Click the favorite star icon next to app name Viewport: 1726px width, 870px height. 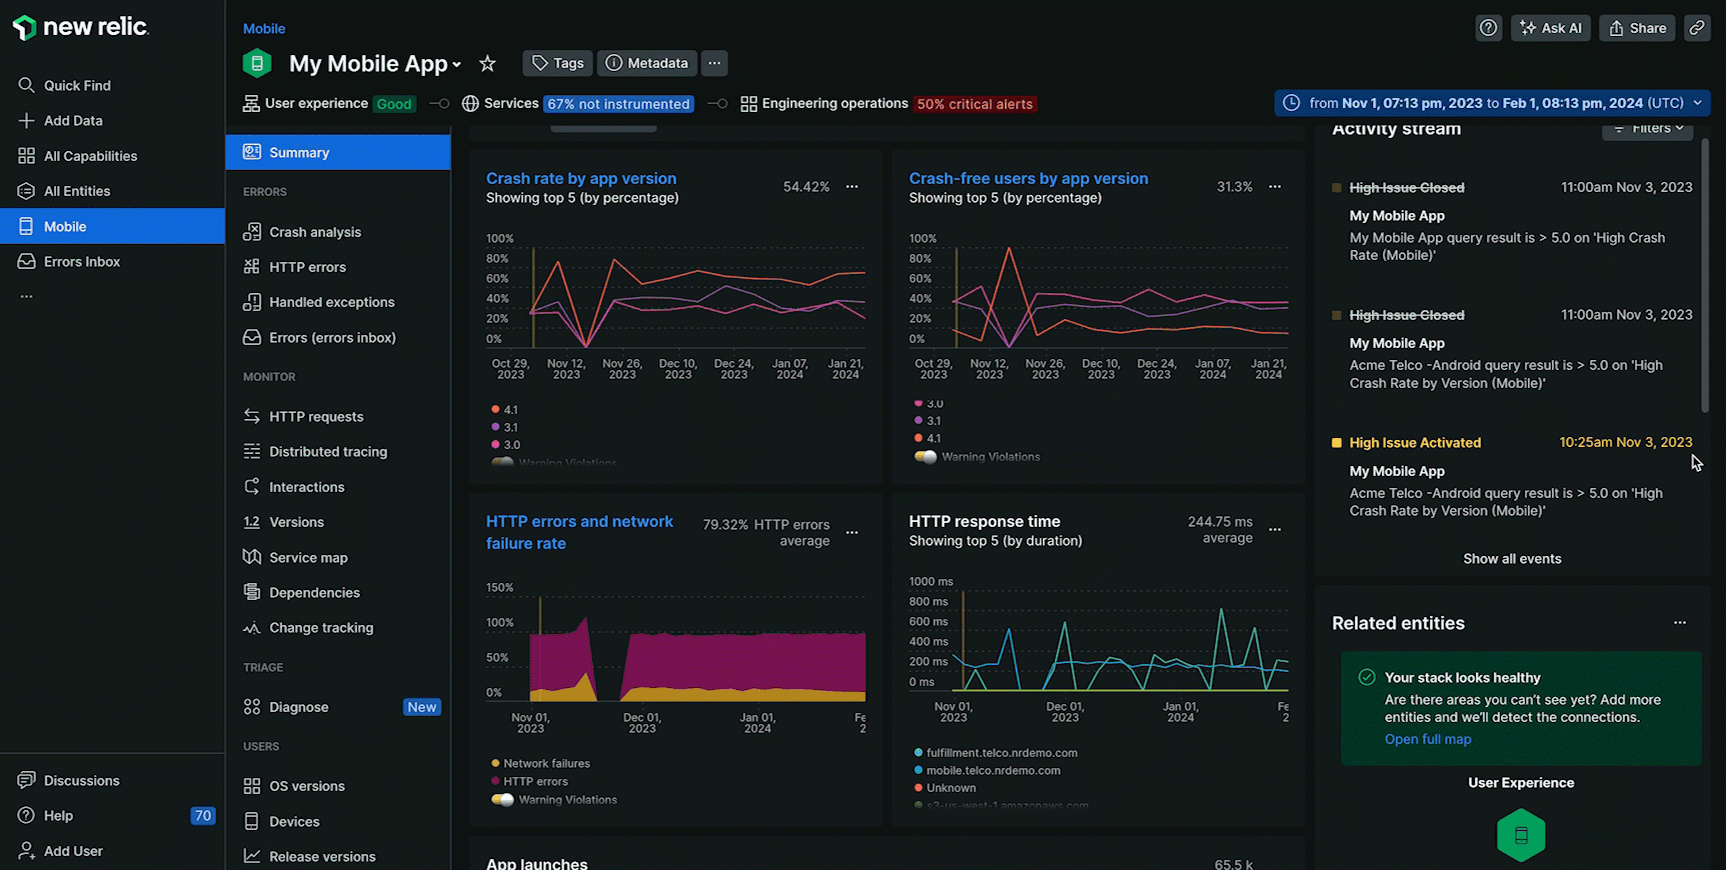(487, 64)
